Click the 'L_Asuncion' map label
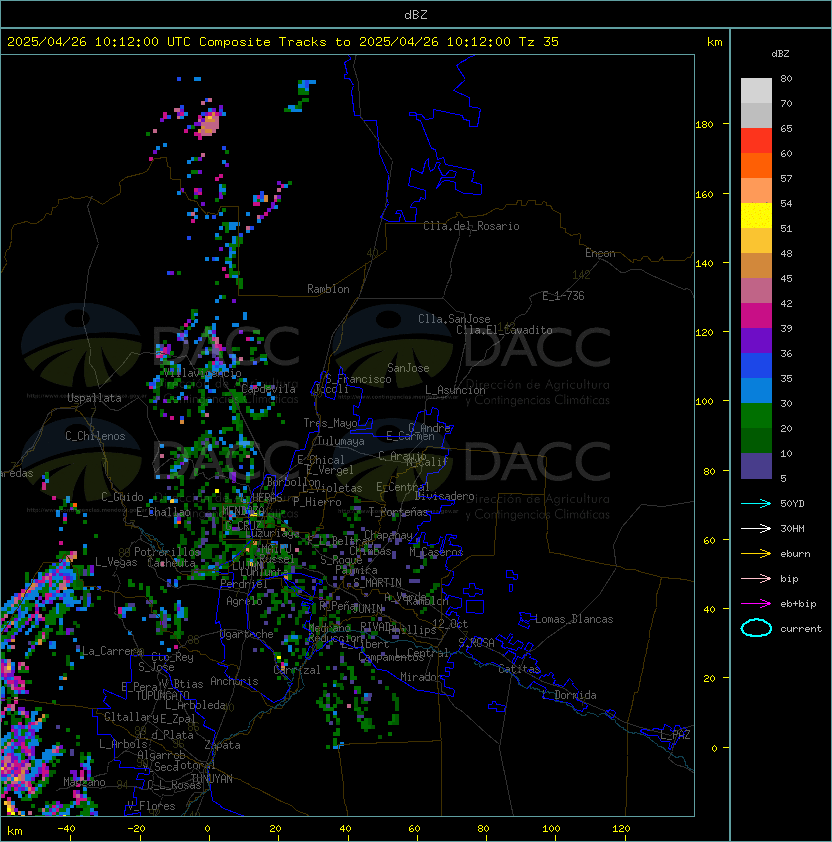 coord(455,390)
